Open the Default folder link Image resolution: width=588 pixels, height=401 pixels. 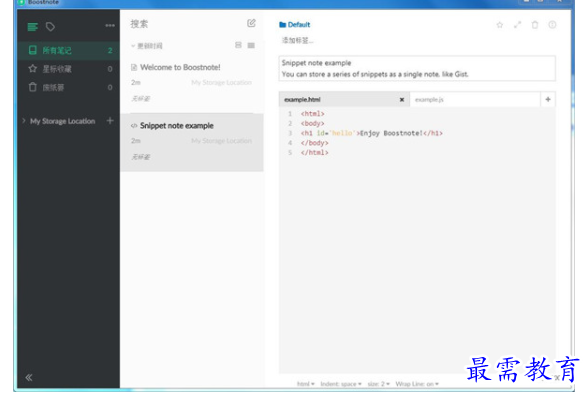295,25
